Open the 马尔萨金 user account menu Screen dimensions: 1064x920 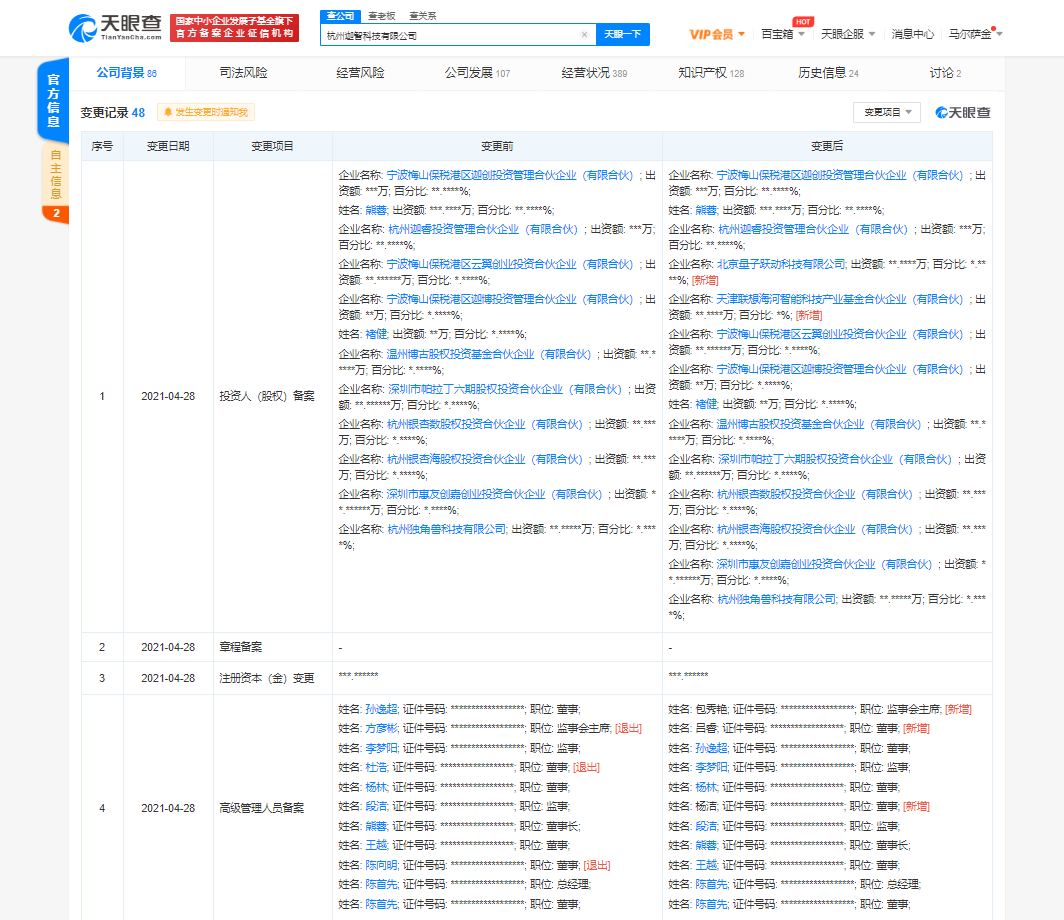(975, 34)
